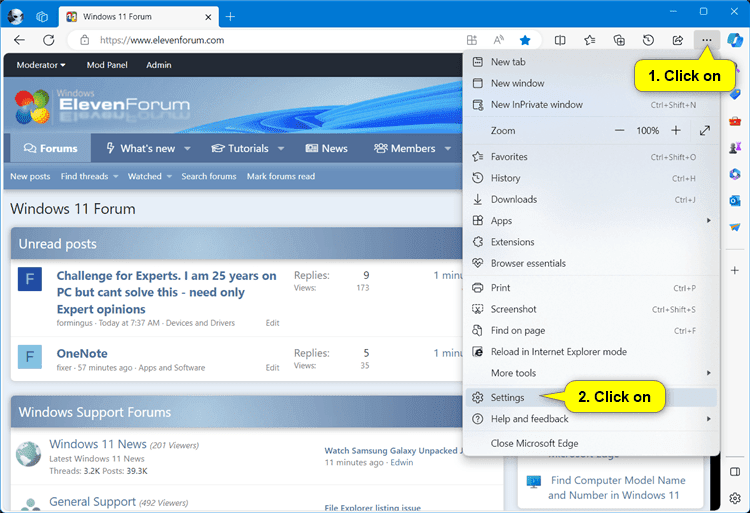Open the Forums navigation tab

[51, 149]
